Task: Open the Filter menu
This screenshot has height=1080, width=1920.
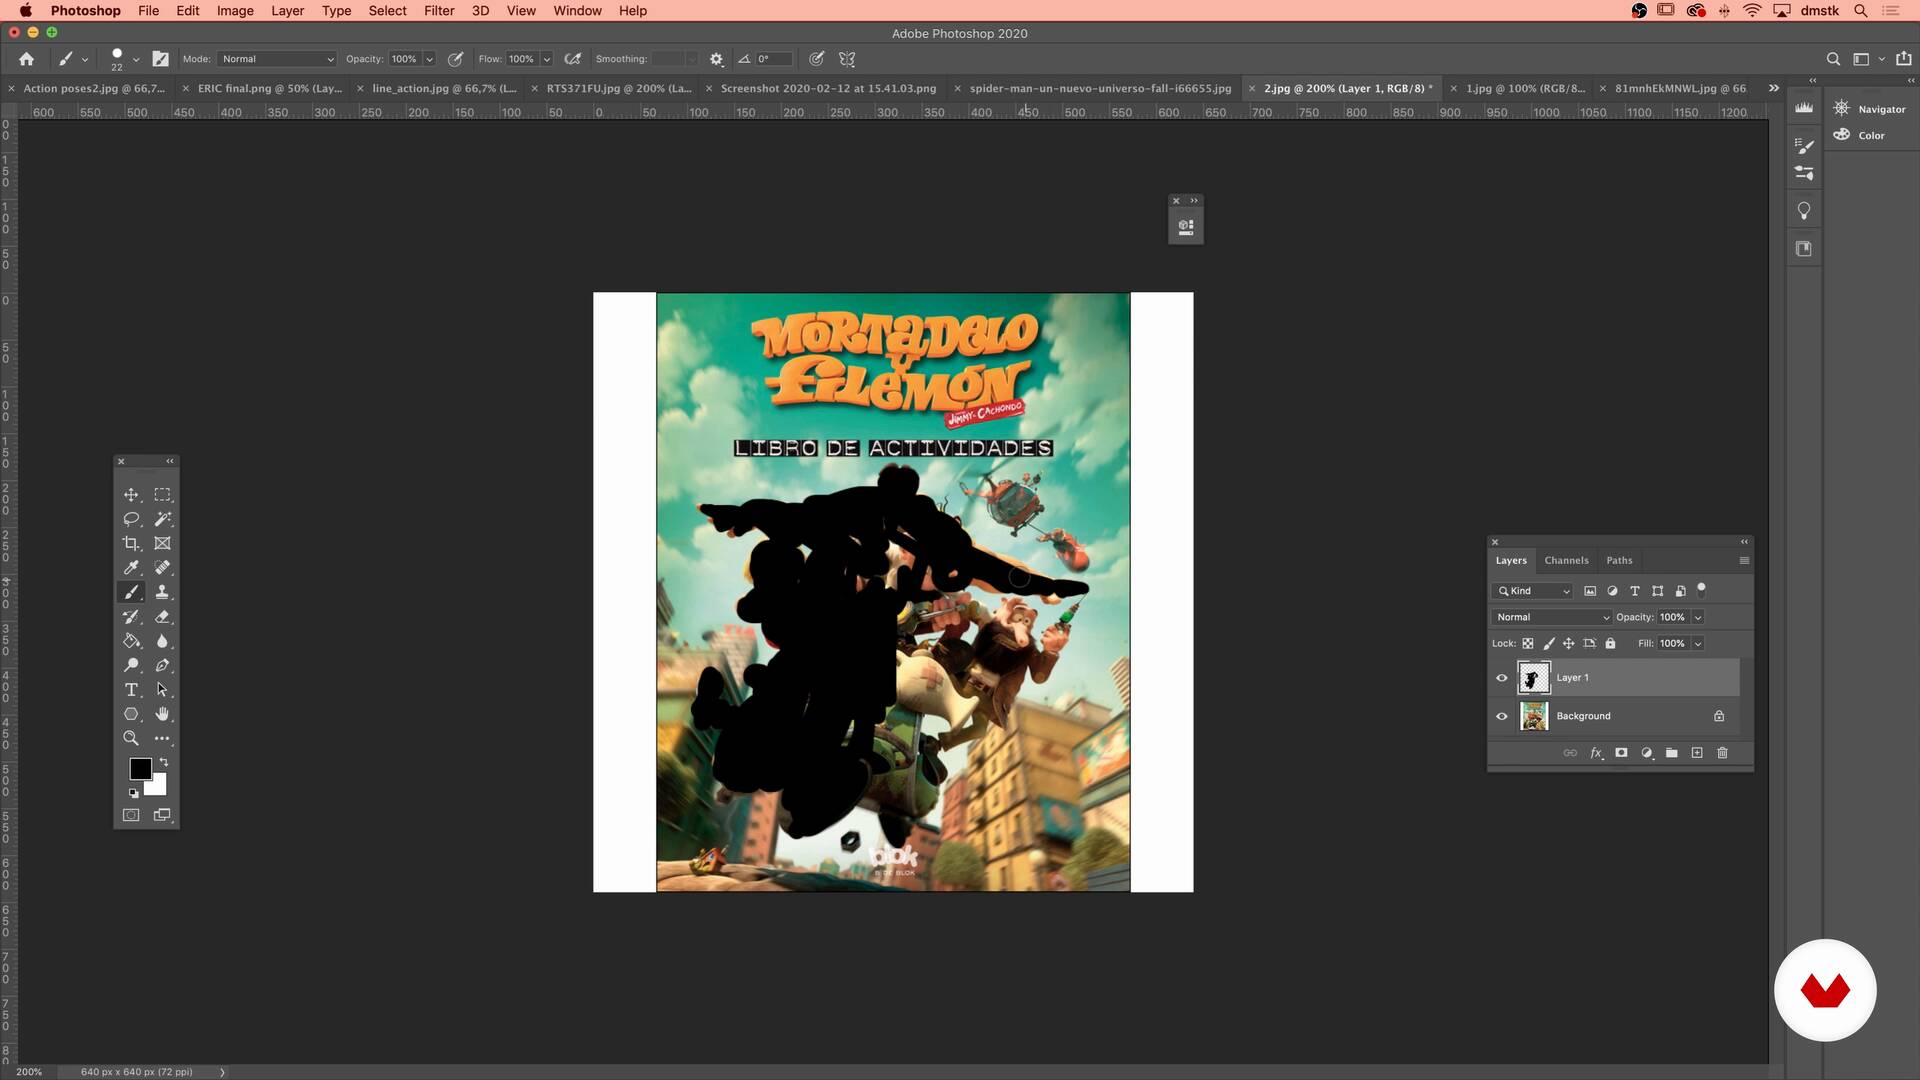Action: pyautogui.click(x=439, y=11)
